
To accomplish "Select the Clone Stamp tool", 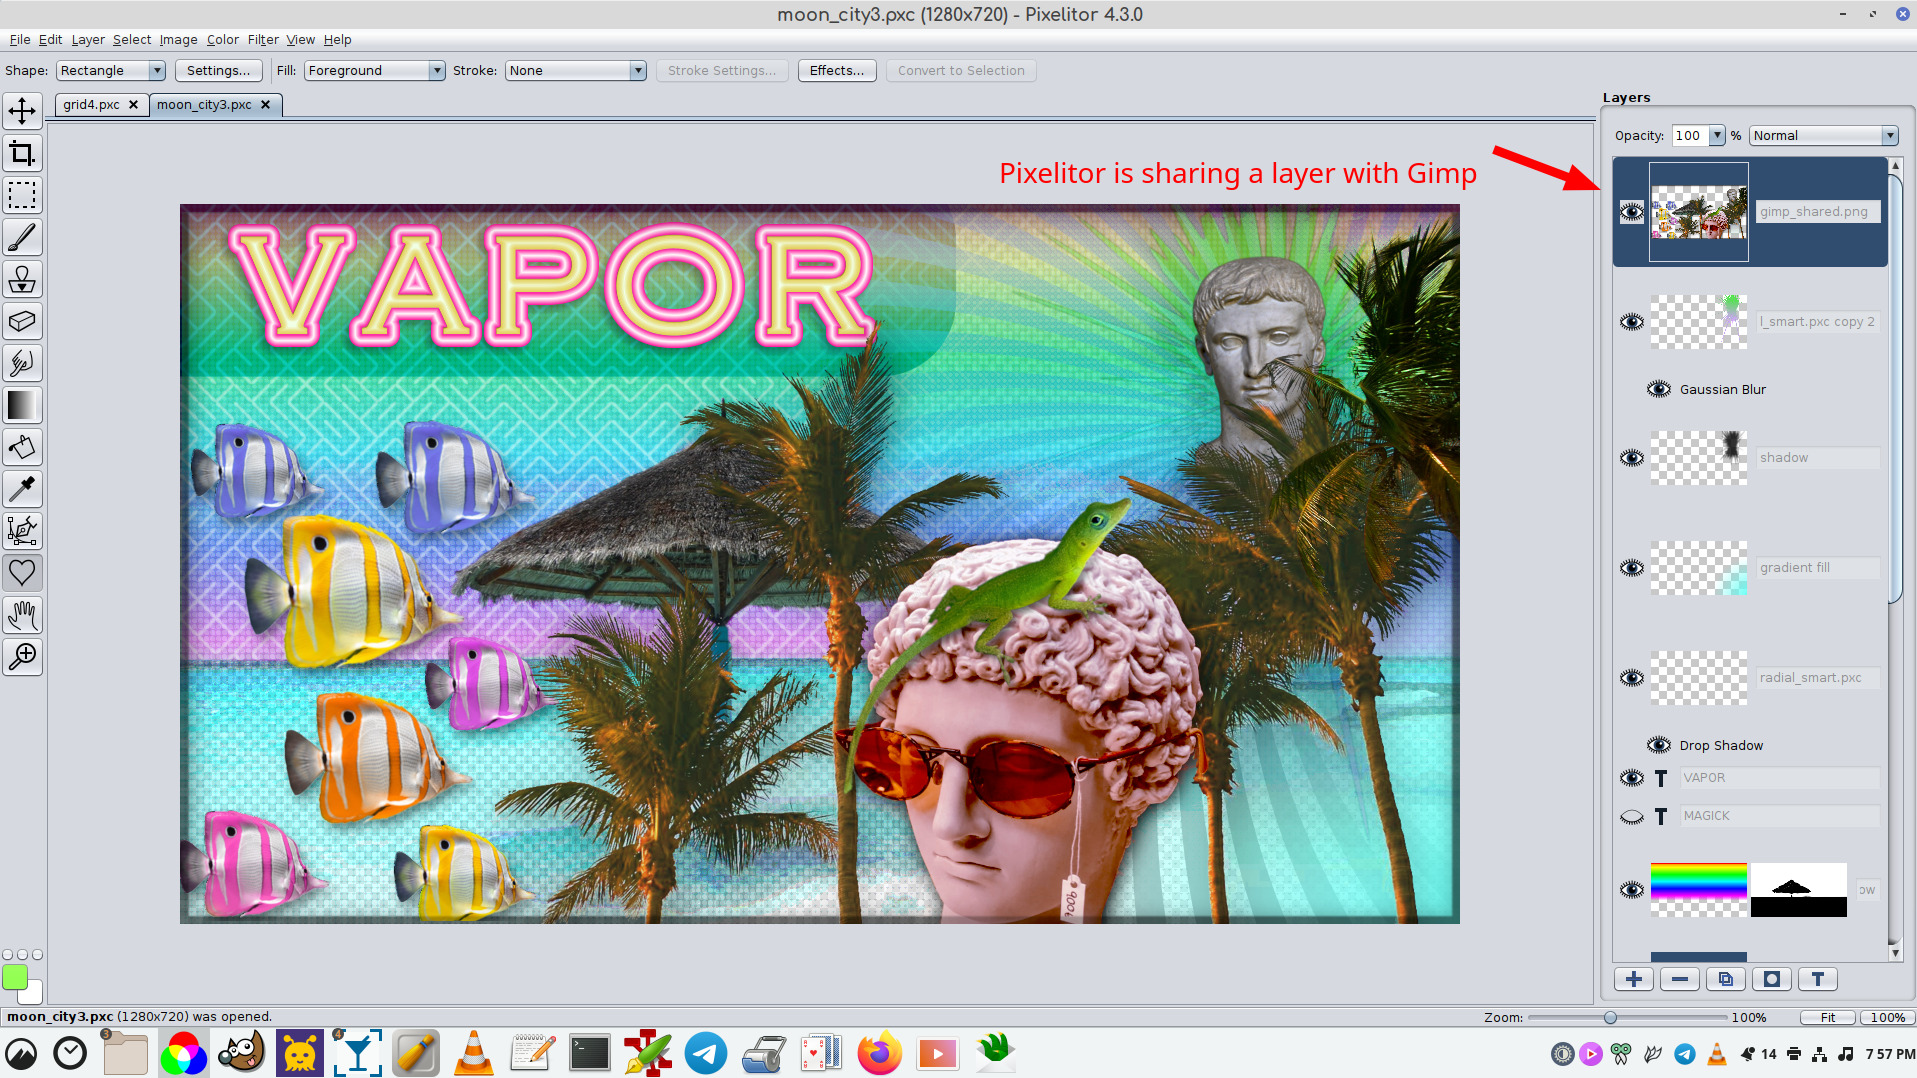I will [x=22, y=279].
